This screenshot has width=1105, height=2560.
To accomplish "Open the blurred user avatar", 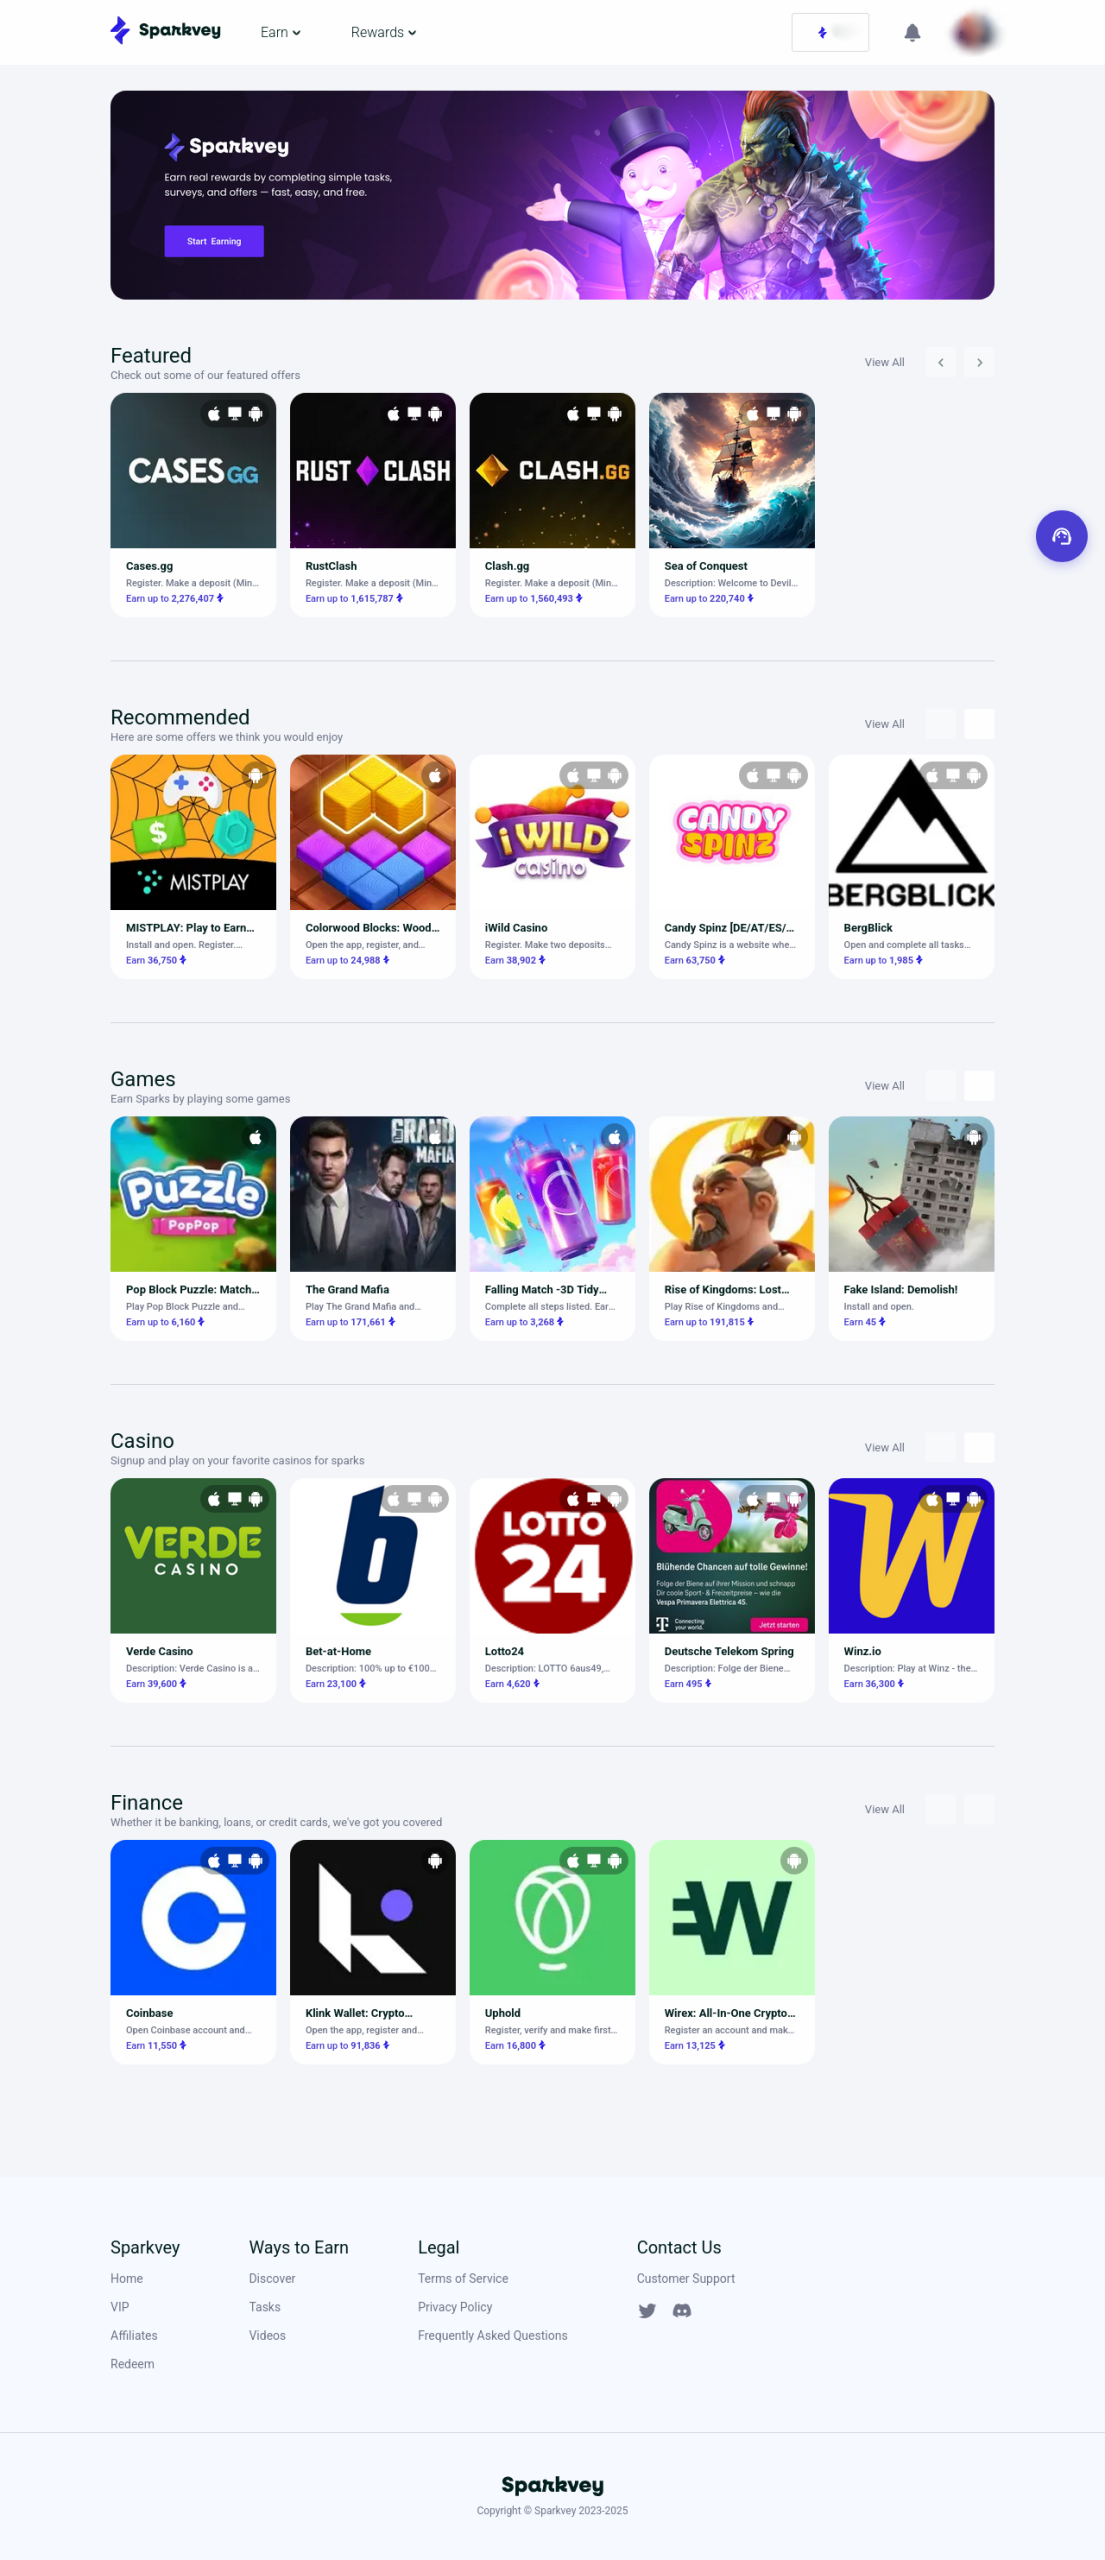I will [974, 33].
